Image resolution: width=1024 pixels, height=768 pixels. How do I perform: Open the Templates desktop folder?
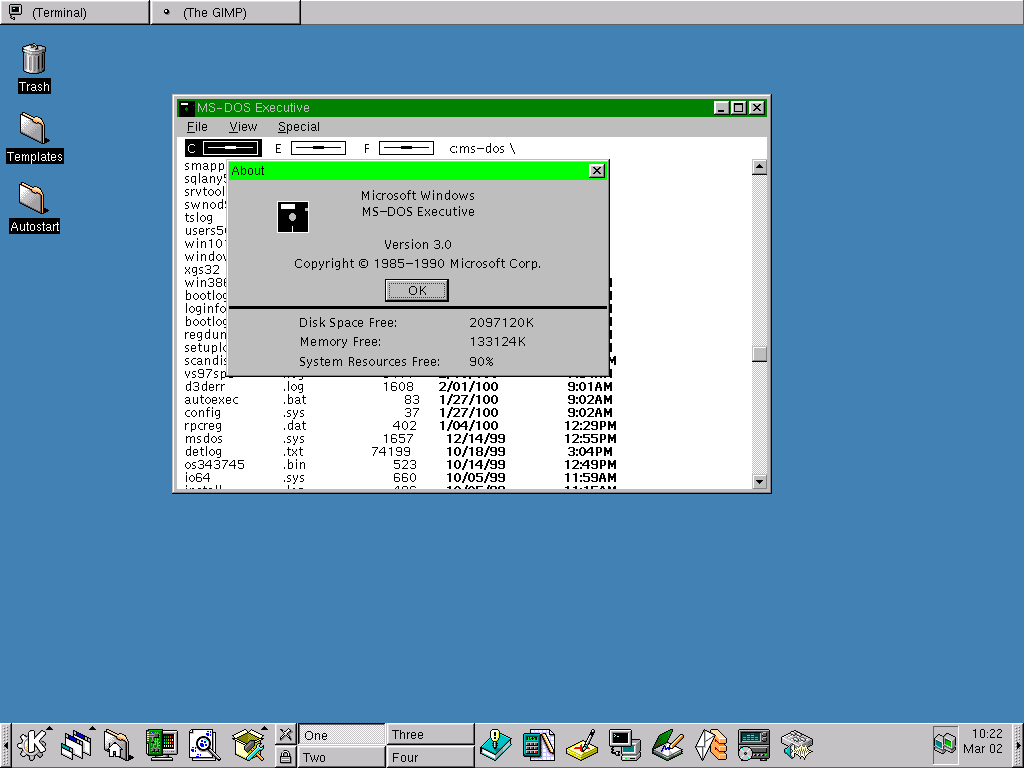(35, 138)
